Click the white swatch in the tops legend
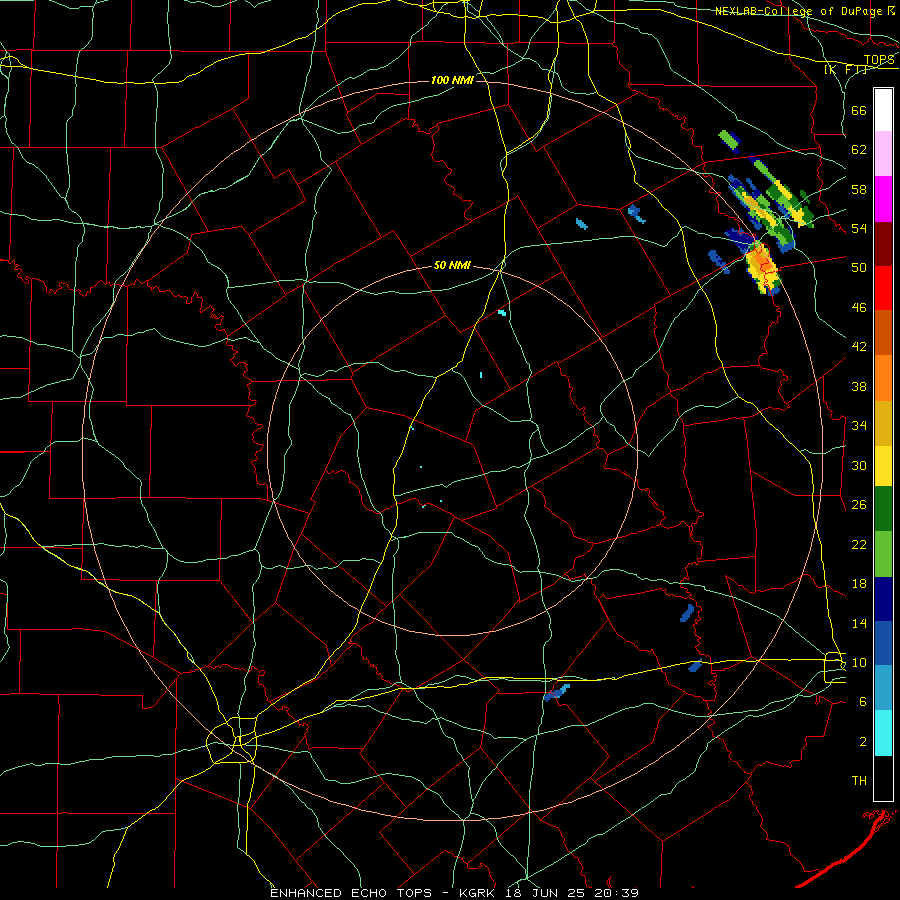Image resolution: width=900 pixels, height=900 pixels. [x=883, y=110]
